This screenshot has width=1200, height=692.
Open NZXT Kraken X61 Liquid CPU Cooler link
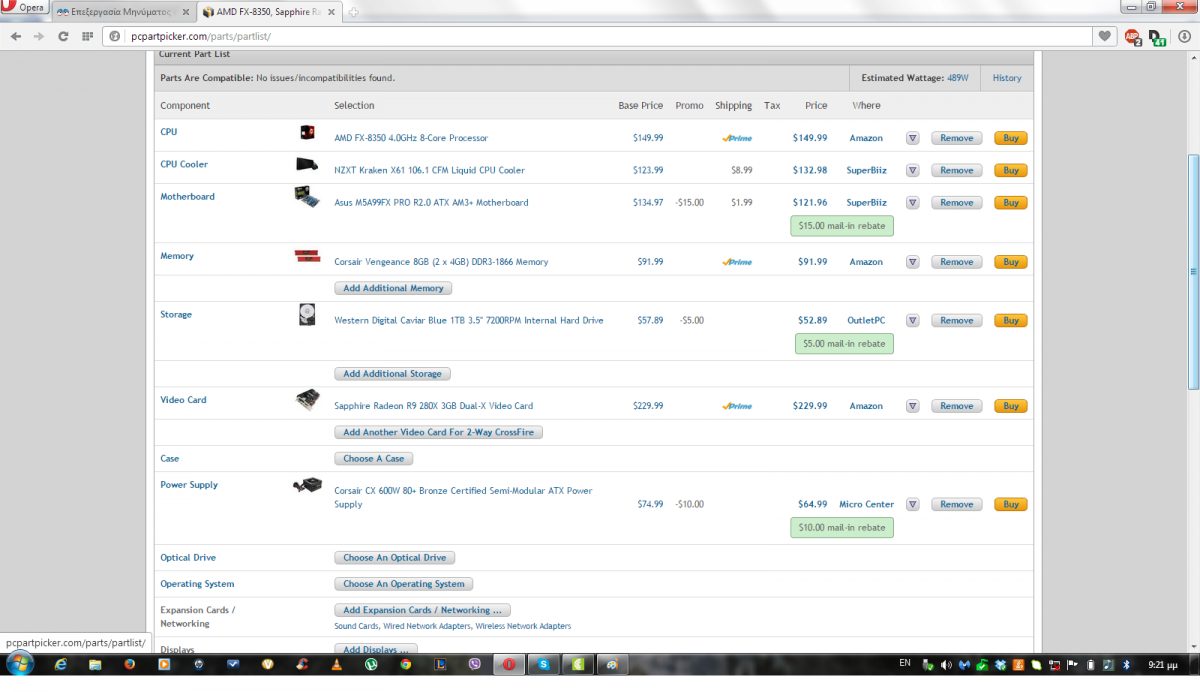tap(429, 170)
